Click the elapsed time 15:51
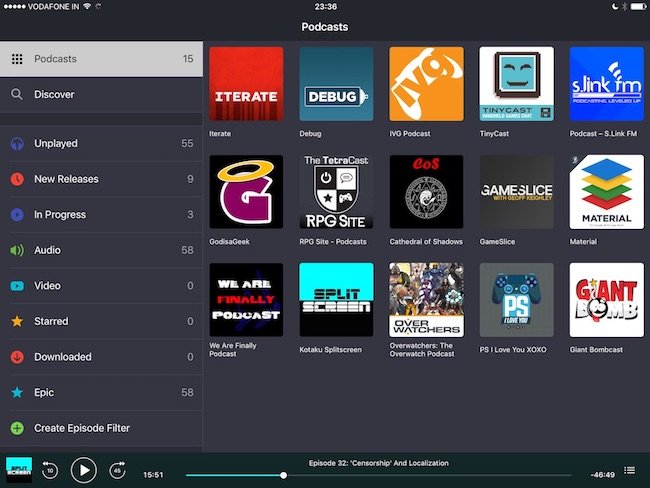The height and width of the screenshot is (488, 650). (153, 475)
